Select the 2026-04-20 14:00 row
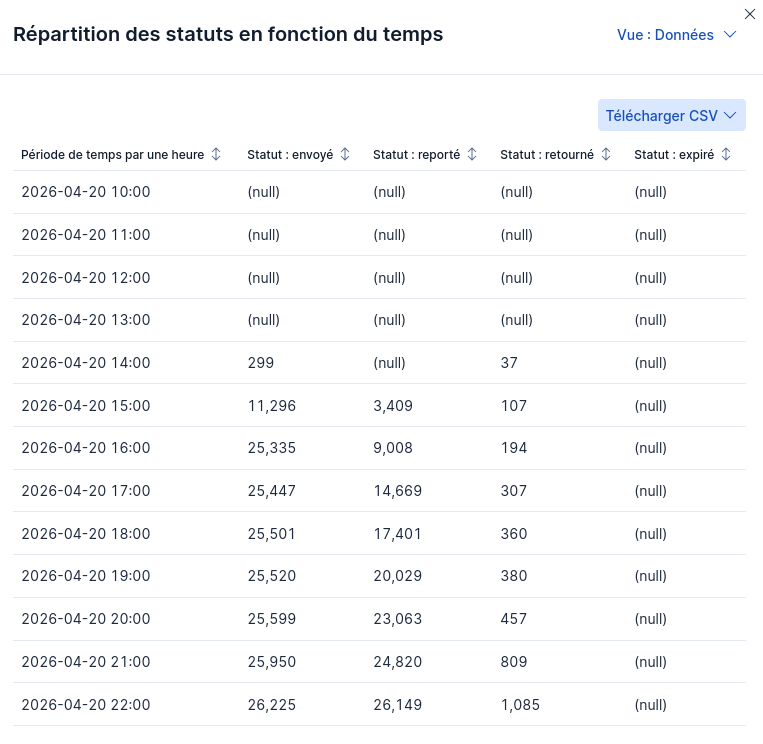Screen dimensions: 763x744 380,363
